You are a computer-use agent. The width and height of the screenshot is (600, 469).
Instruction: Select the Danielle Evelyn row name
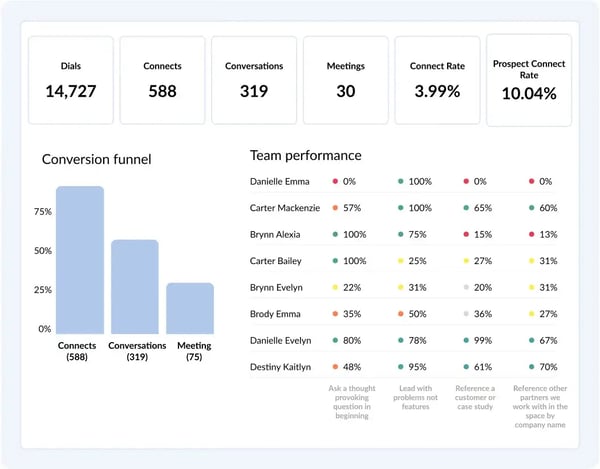click(280, 340)
